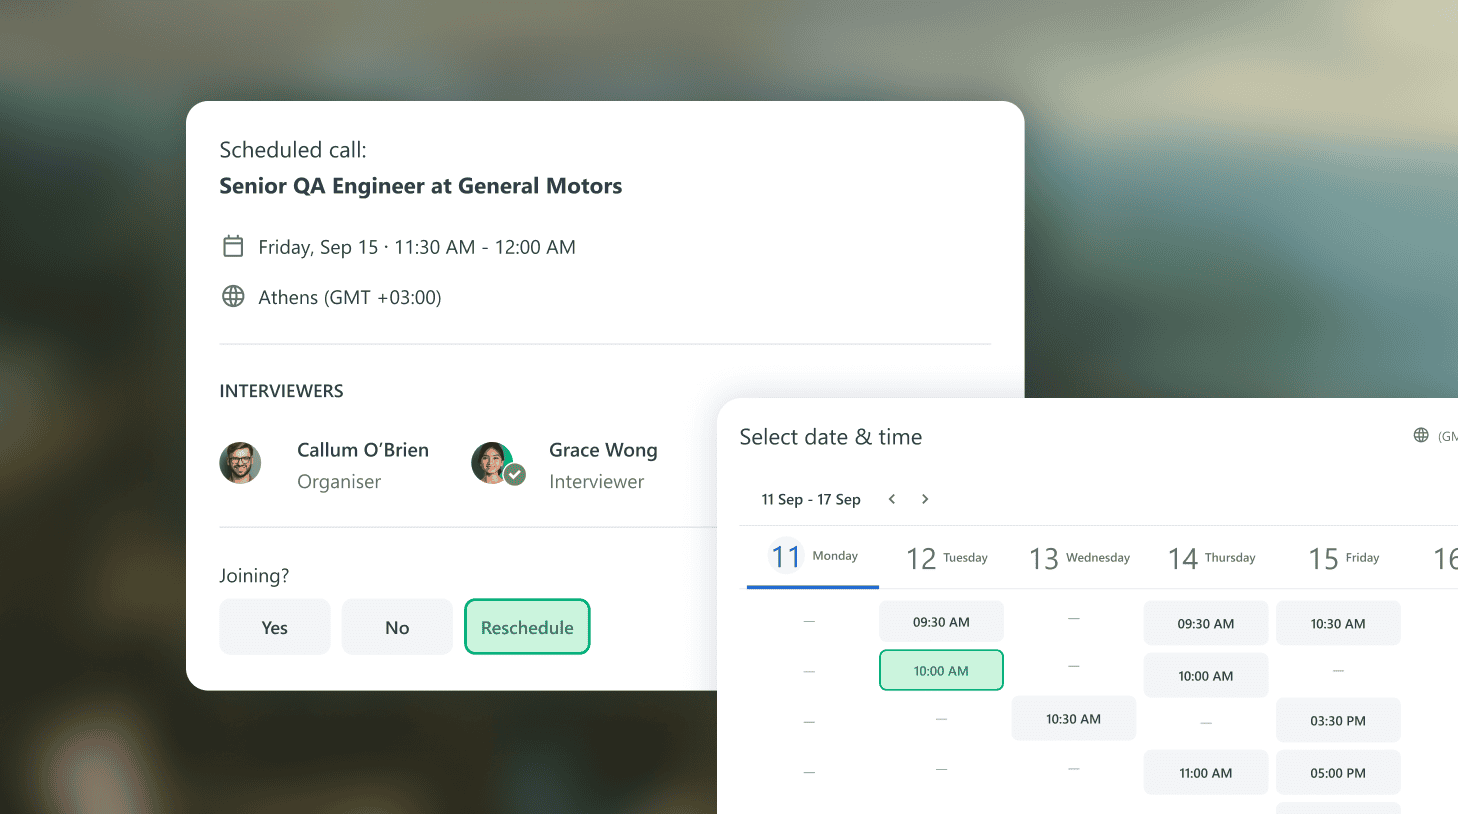Click the globe icon in the date picker header
This screenshot has height=814, width=1458.
(x=1421, y=435)
